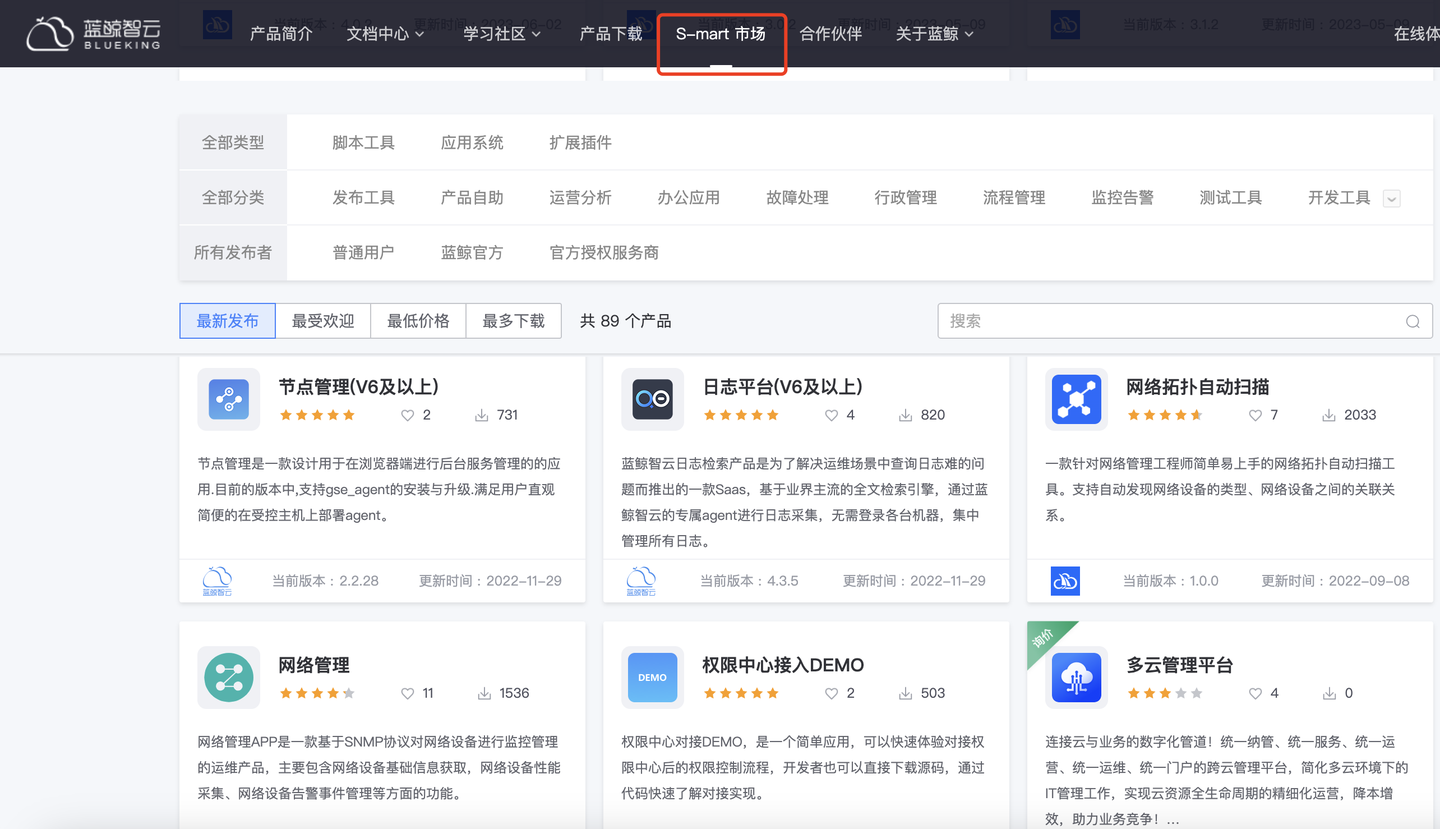The width and height of the screenshot is (1440, 829).
Task: Filter by 行政管理 category
Action: click(x=906, y=198)
